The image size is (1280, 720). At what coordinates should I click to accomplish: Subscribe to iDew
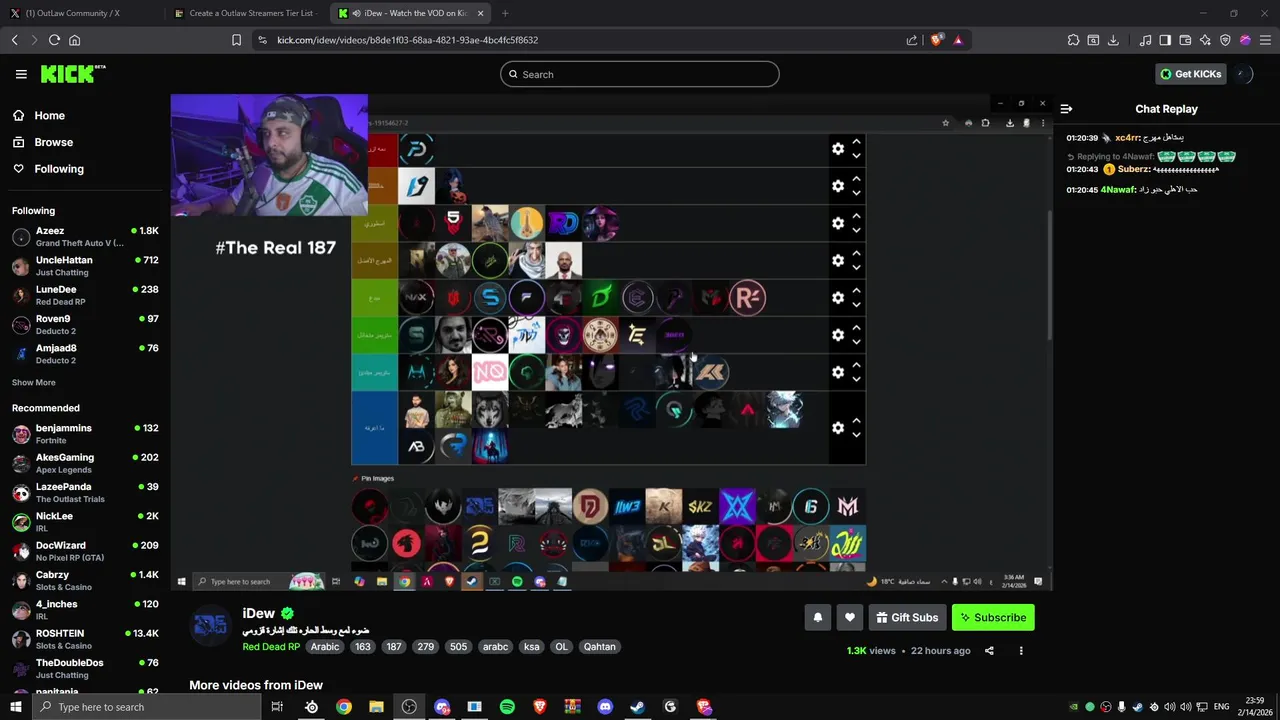point(993,618)
